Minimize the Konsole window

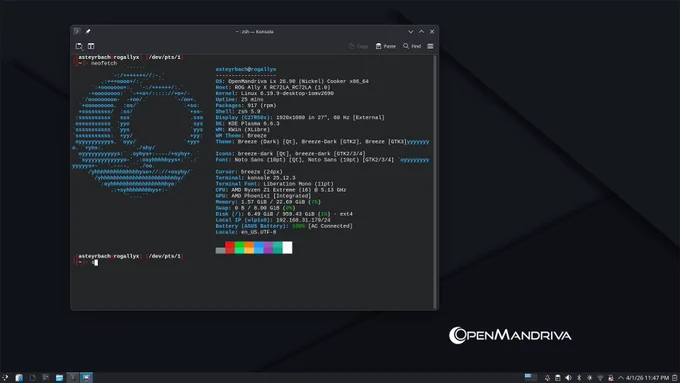tap(411, 32)
